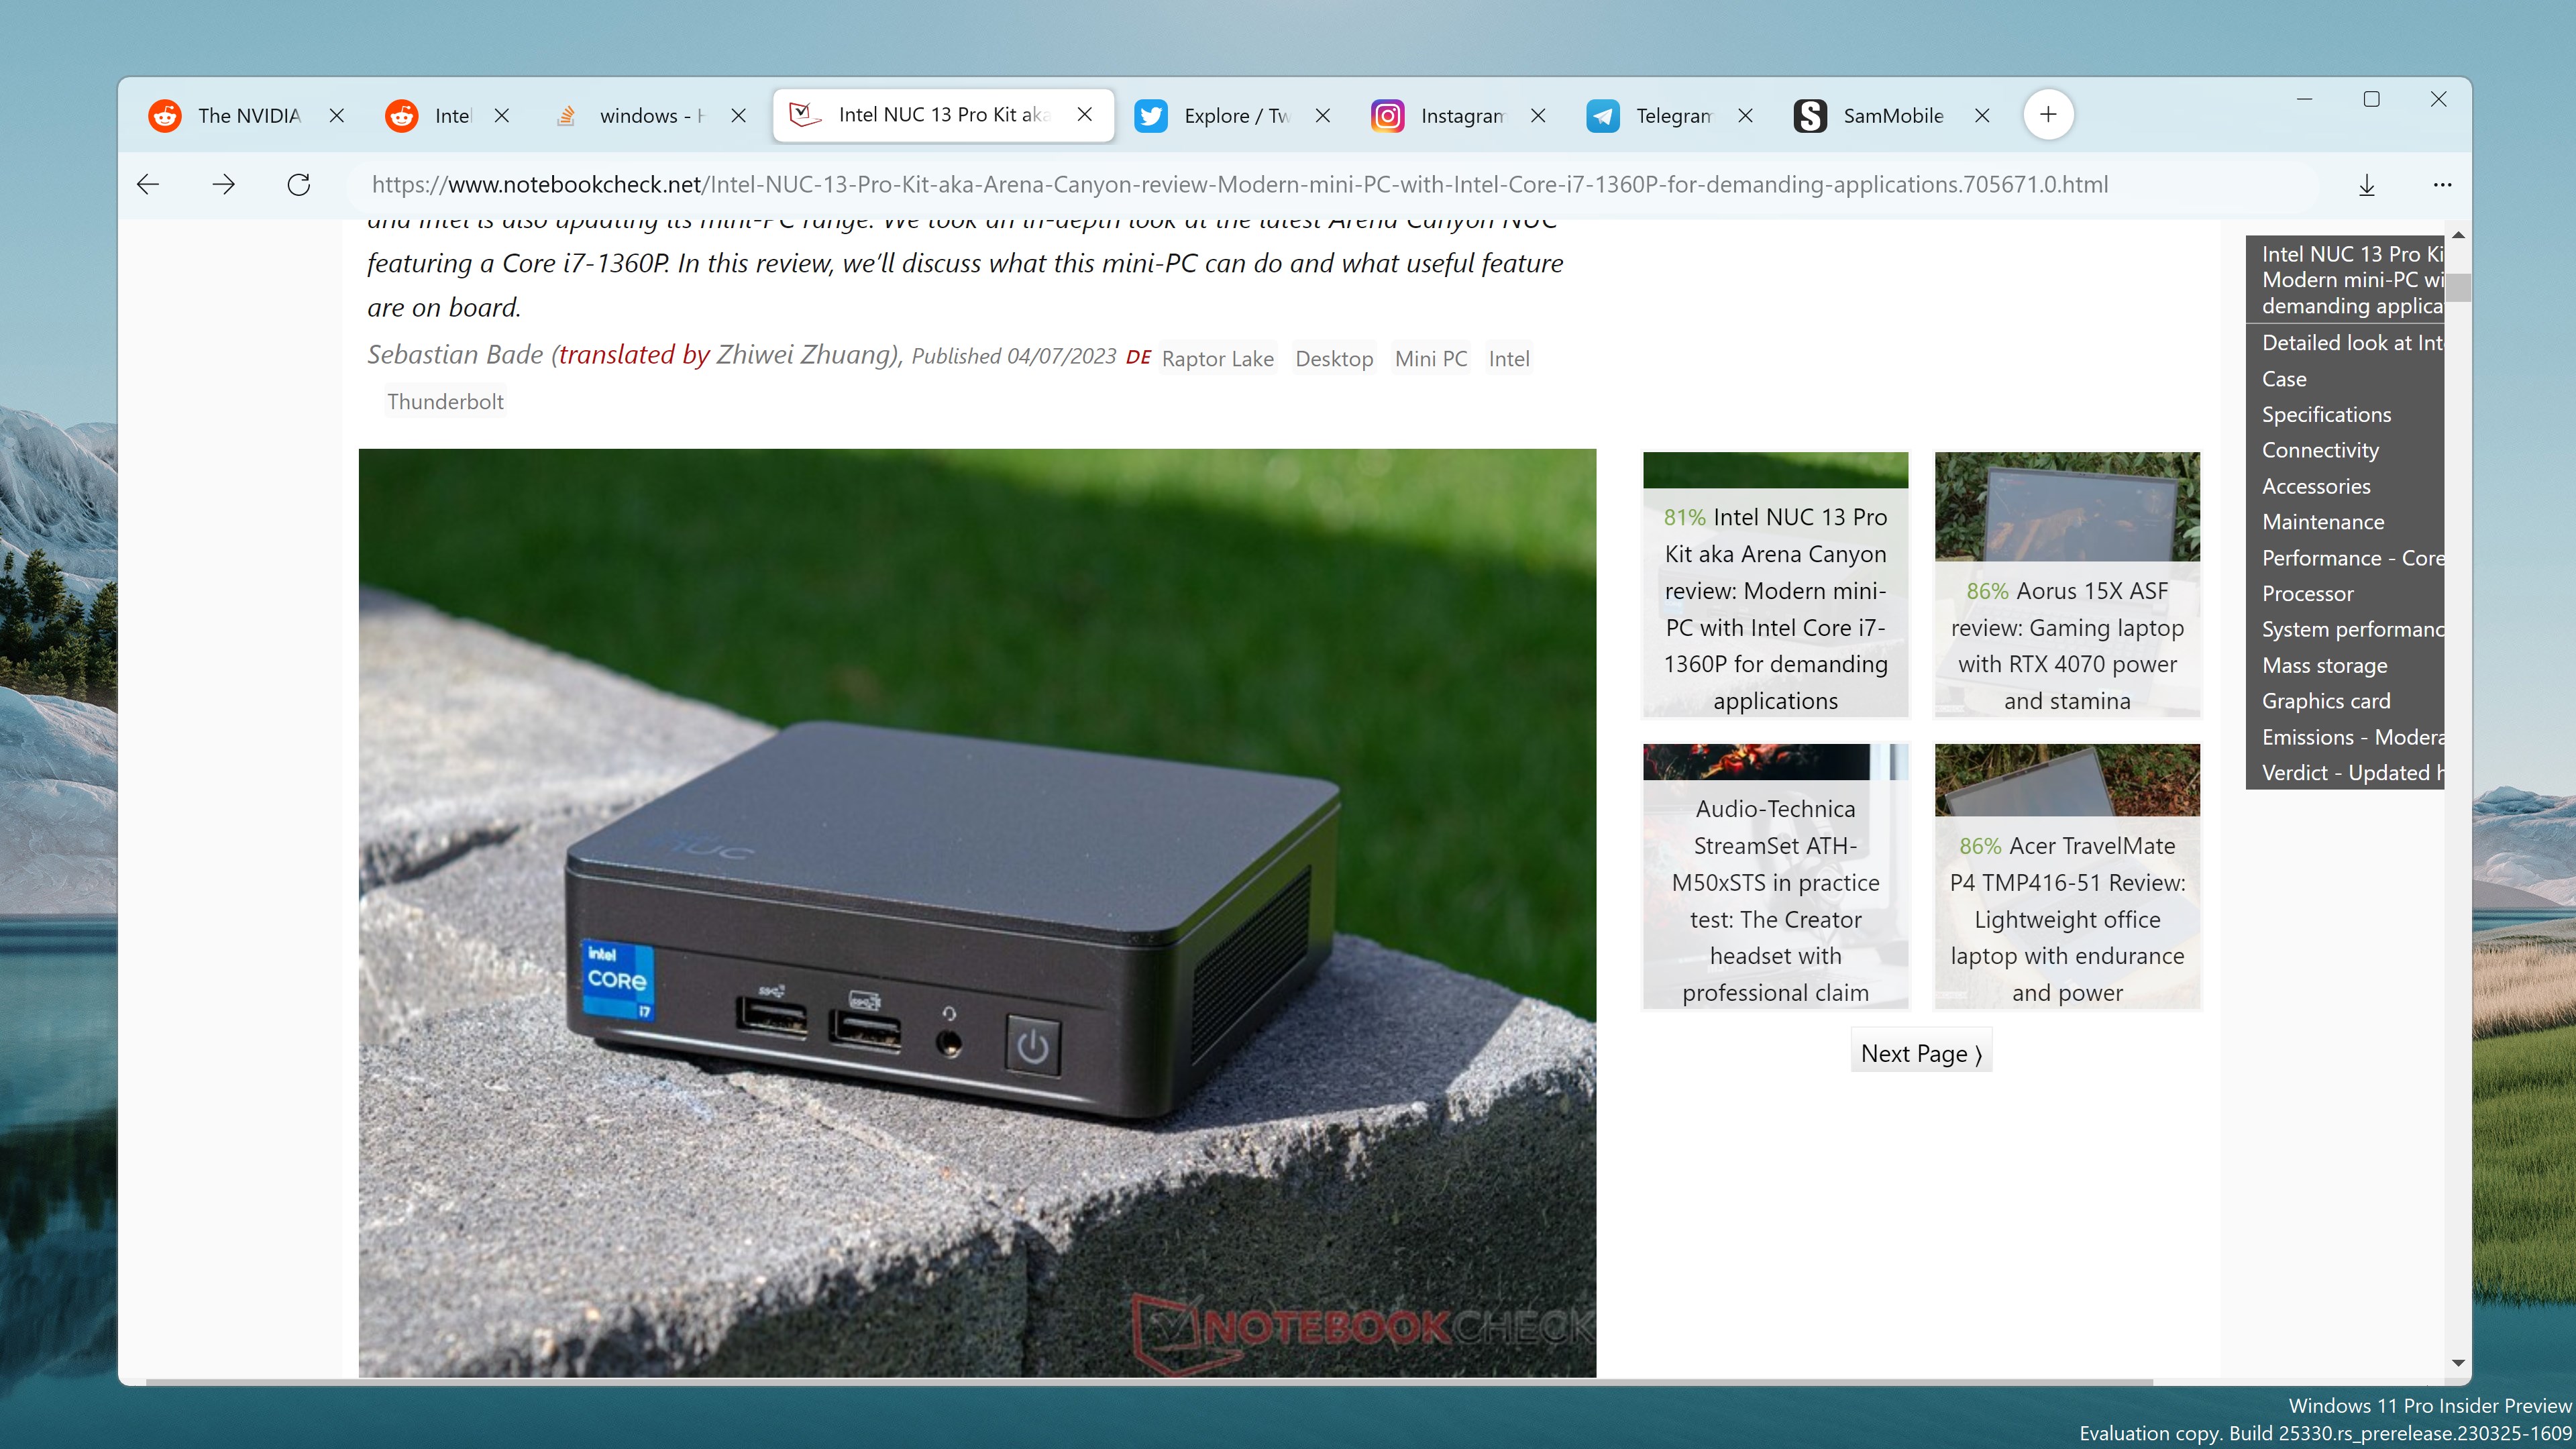Select the Thunderbolt tag

click(x=445, y=402)
